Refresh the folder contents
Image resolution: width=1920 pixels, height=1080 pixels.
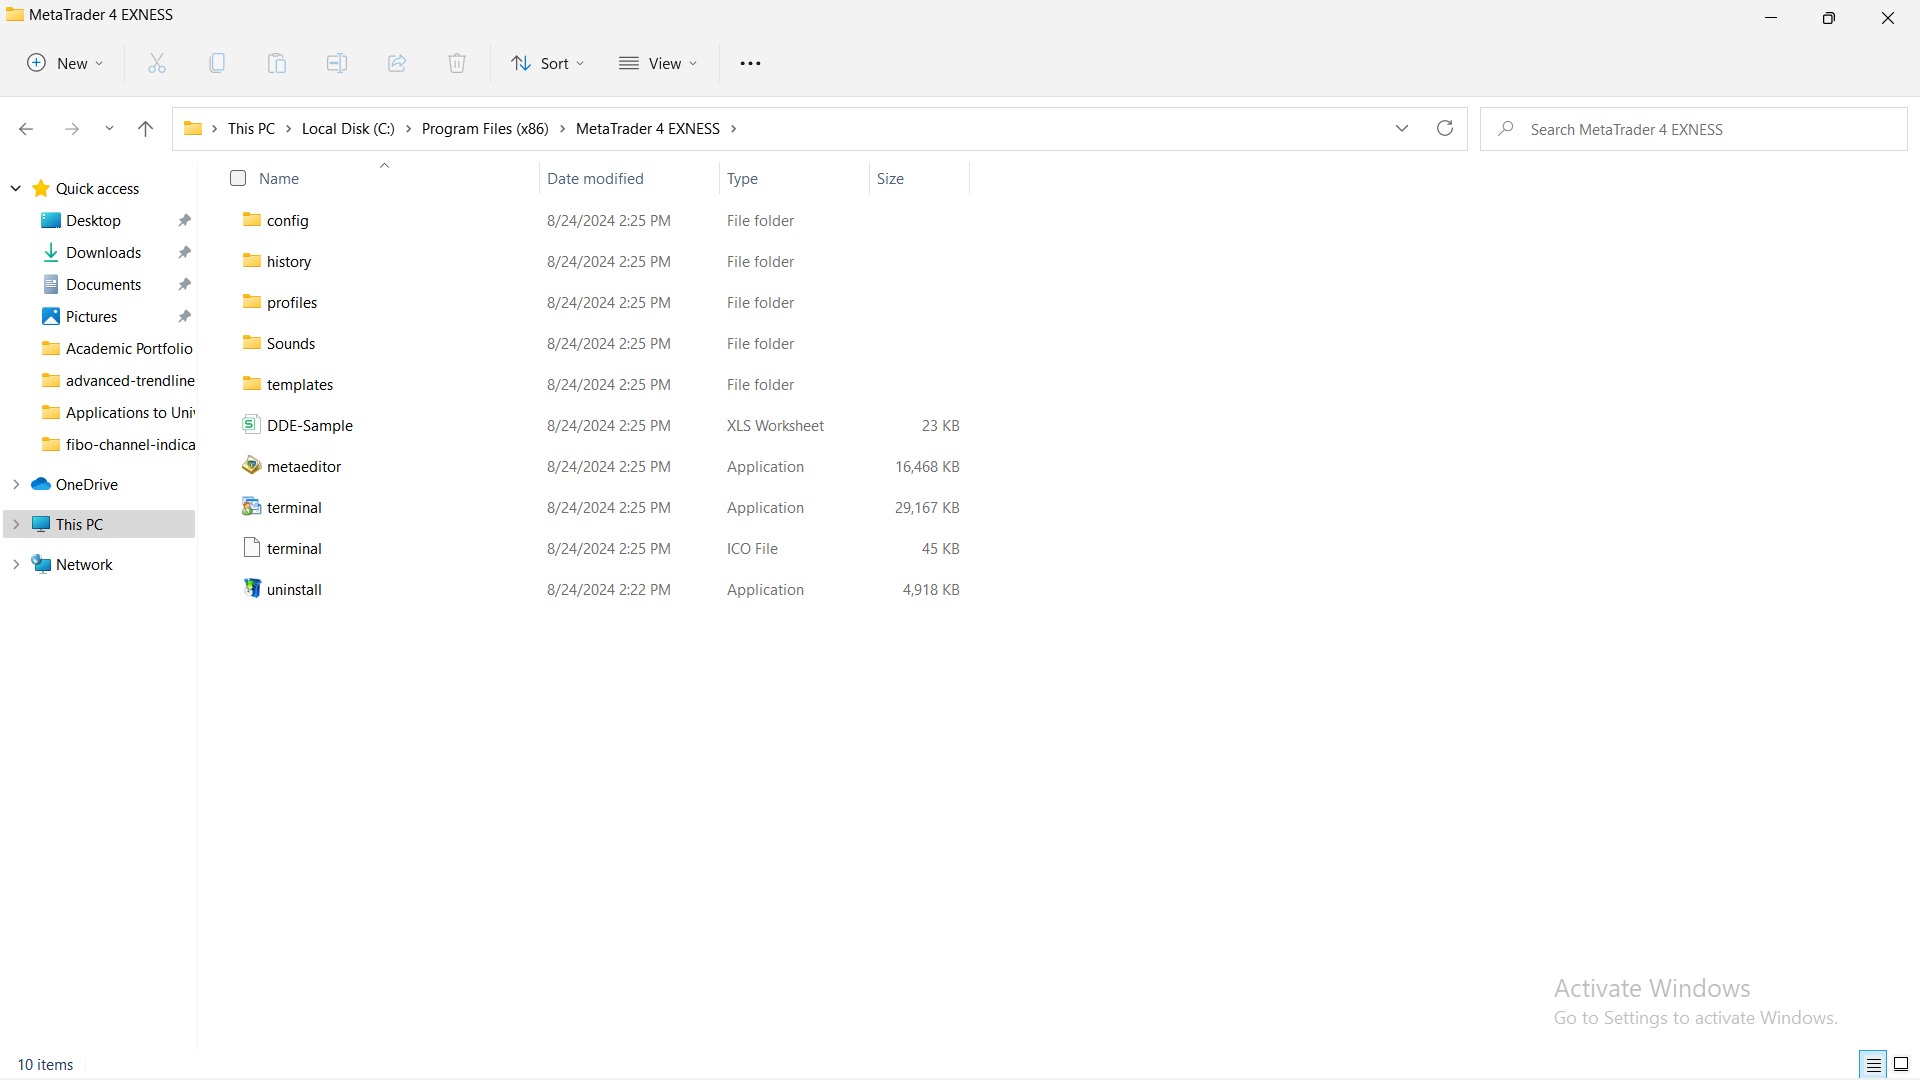coord(1445,128)
